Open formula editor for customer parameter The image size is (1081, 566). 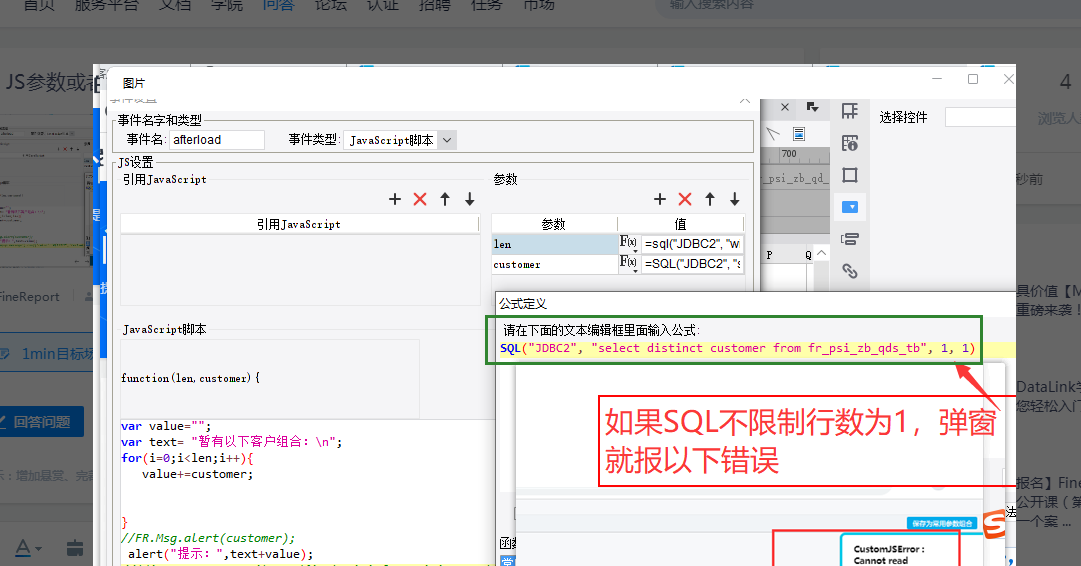[x=628, y=263]
